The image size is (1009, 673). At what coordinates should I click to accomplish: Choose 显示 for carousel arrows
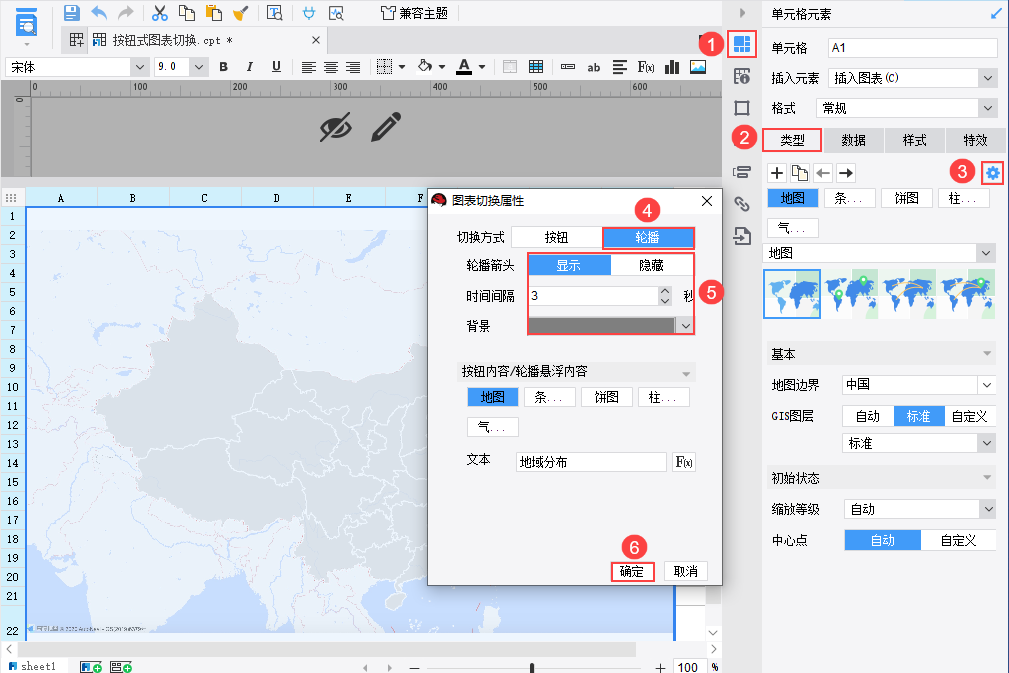pos(569,265)
